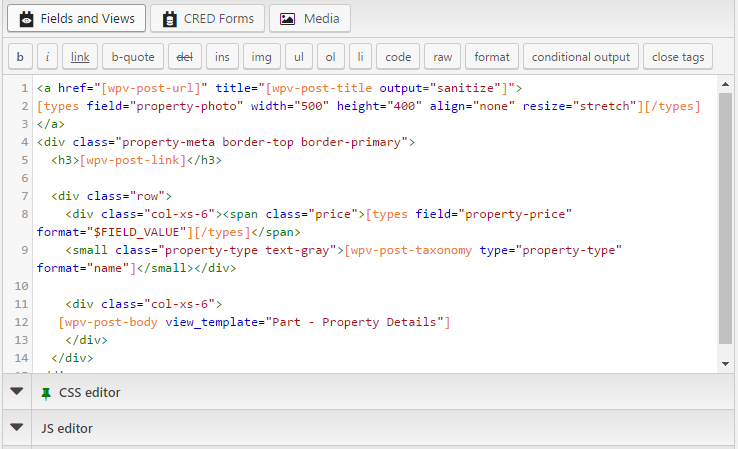Click line number 10 in the gutter

[21, 286]
